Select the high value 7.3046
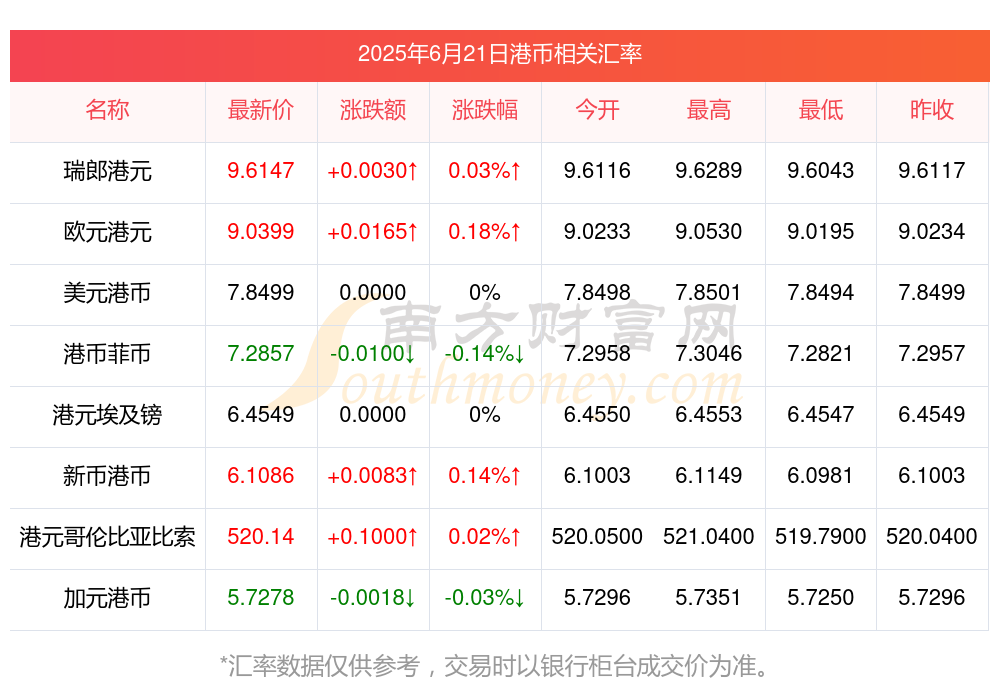1000x698 pixels. tap(709, 353)
